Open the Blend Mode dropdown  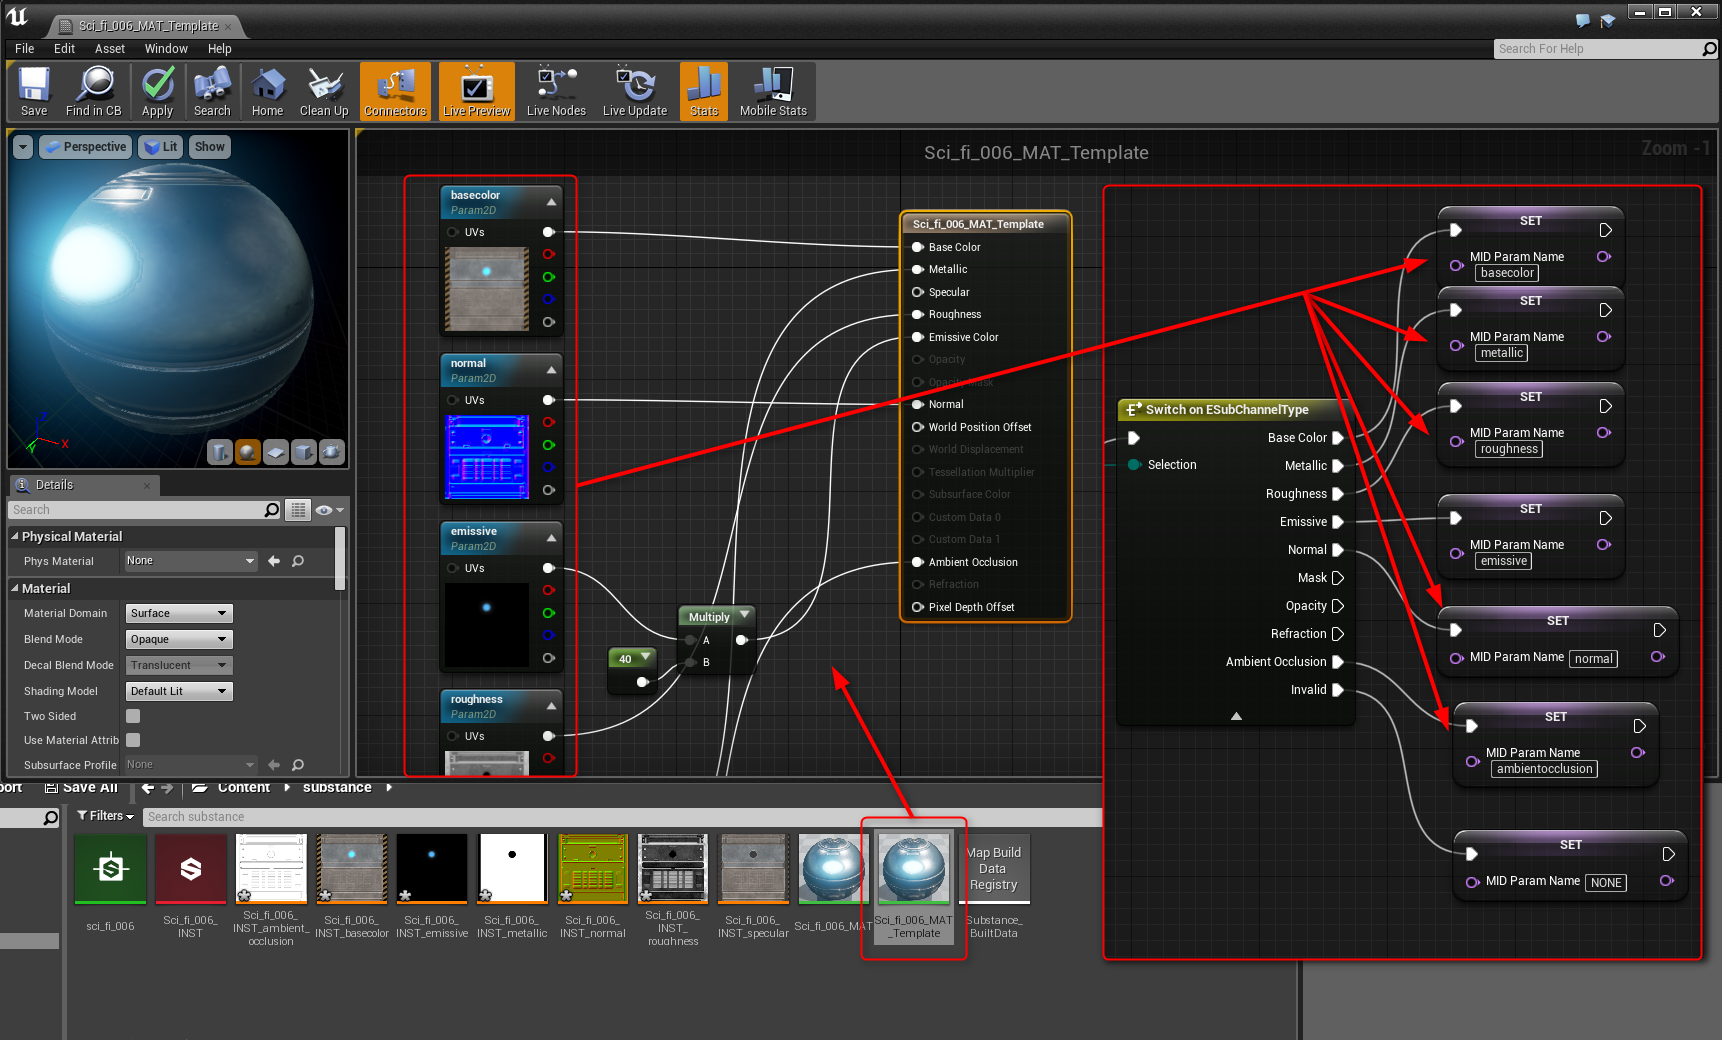179,639
